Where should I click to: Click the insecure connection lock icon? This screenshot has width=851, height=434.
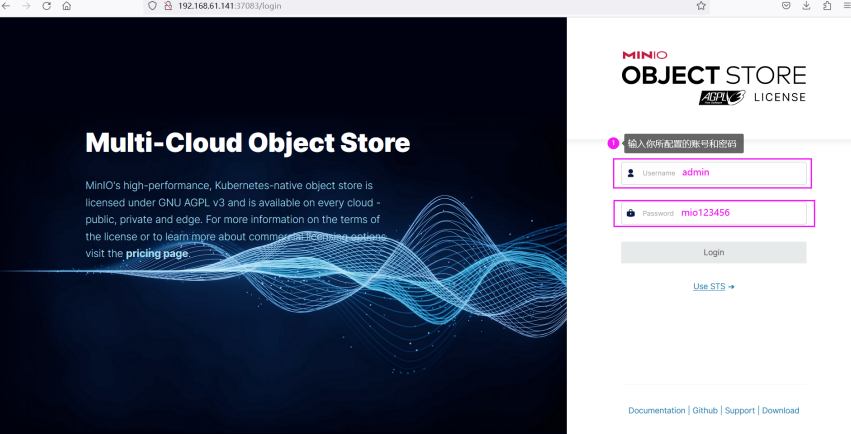point(168,6)
